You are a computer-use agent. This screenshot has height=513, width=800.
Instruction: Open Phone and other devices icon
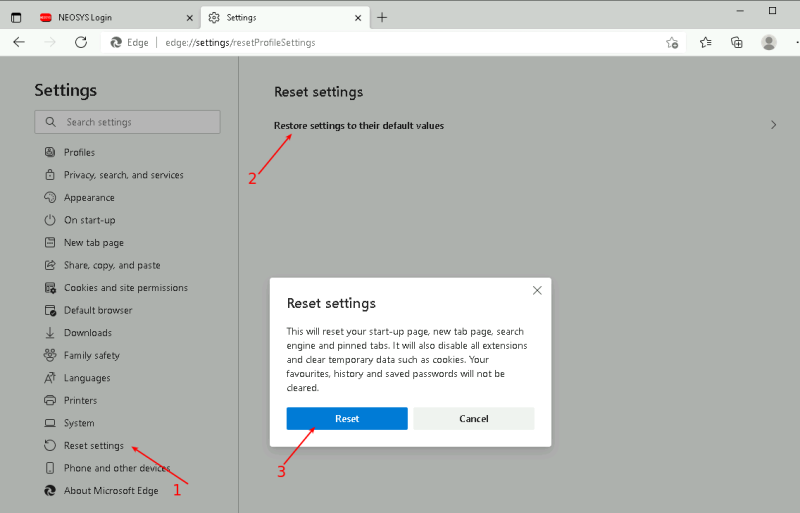(x=50, y=468)
